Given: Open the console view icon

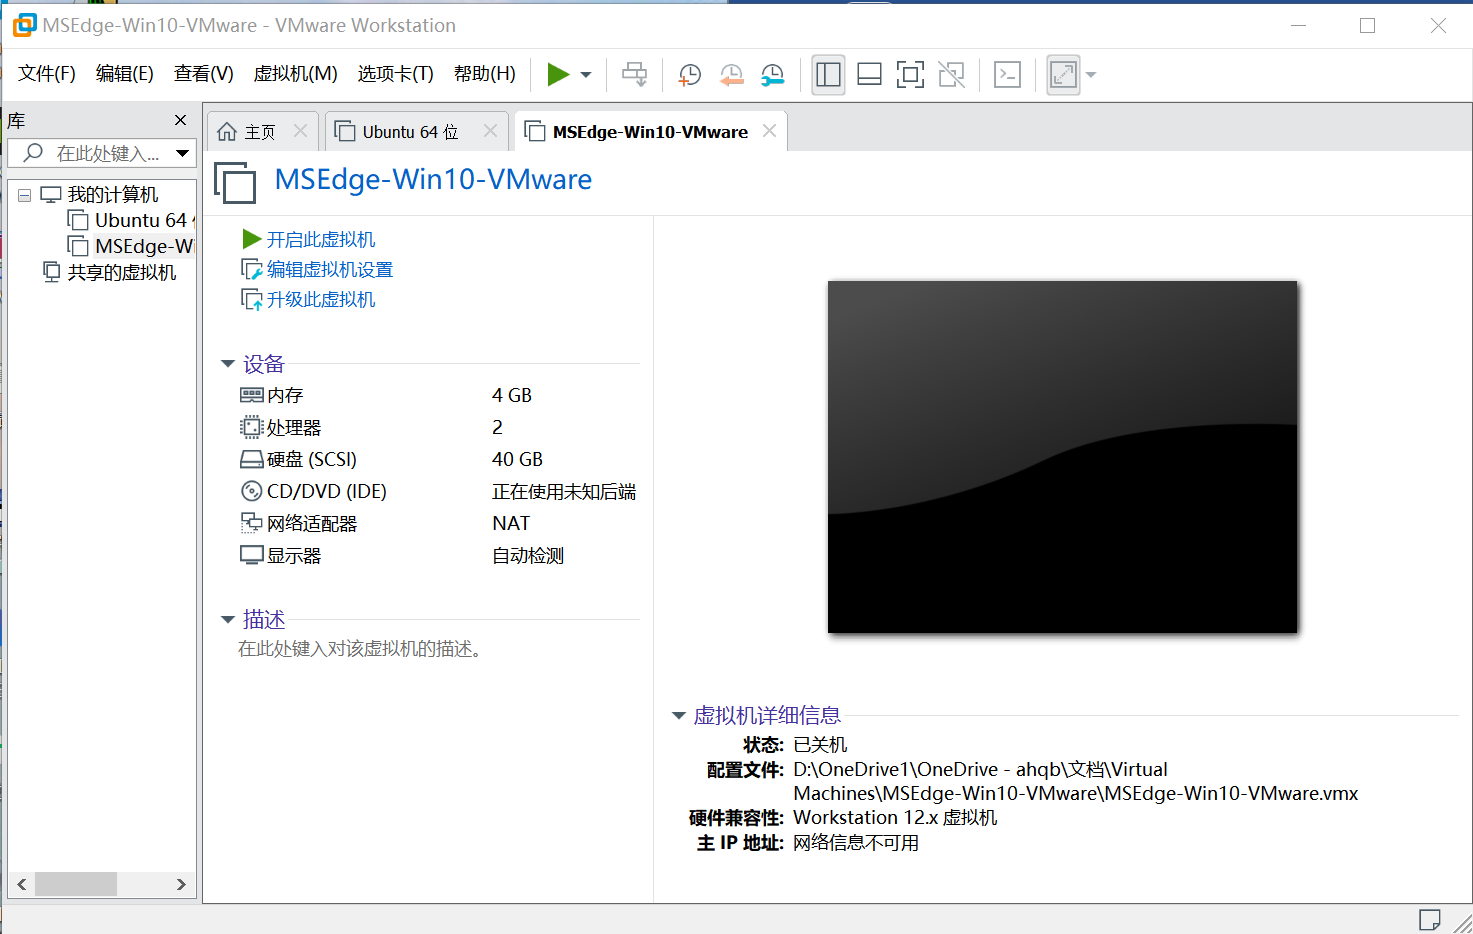Looking at the screenshot, I should click(1007, 74).
